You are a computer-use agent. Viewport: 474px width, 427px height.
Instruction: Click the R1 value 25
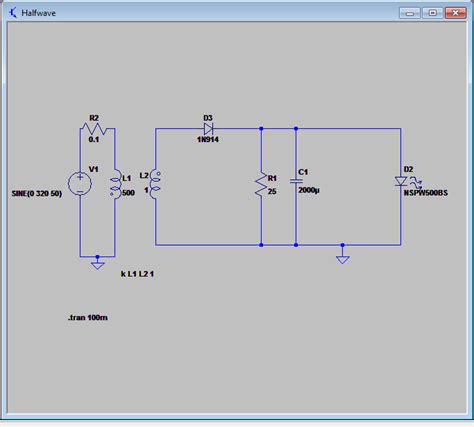(x=272, y=192)
